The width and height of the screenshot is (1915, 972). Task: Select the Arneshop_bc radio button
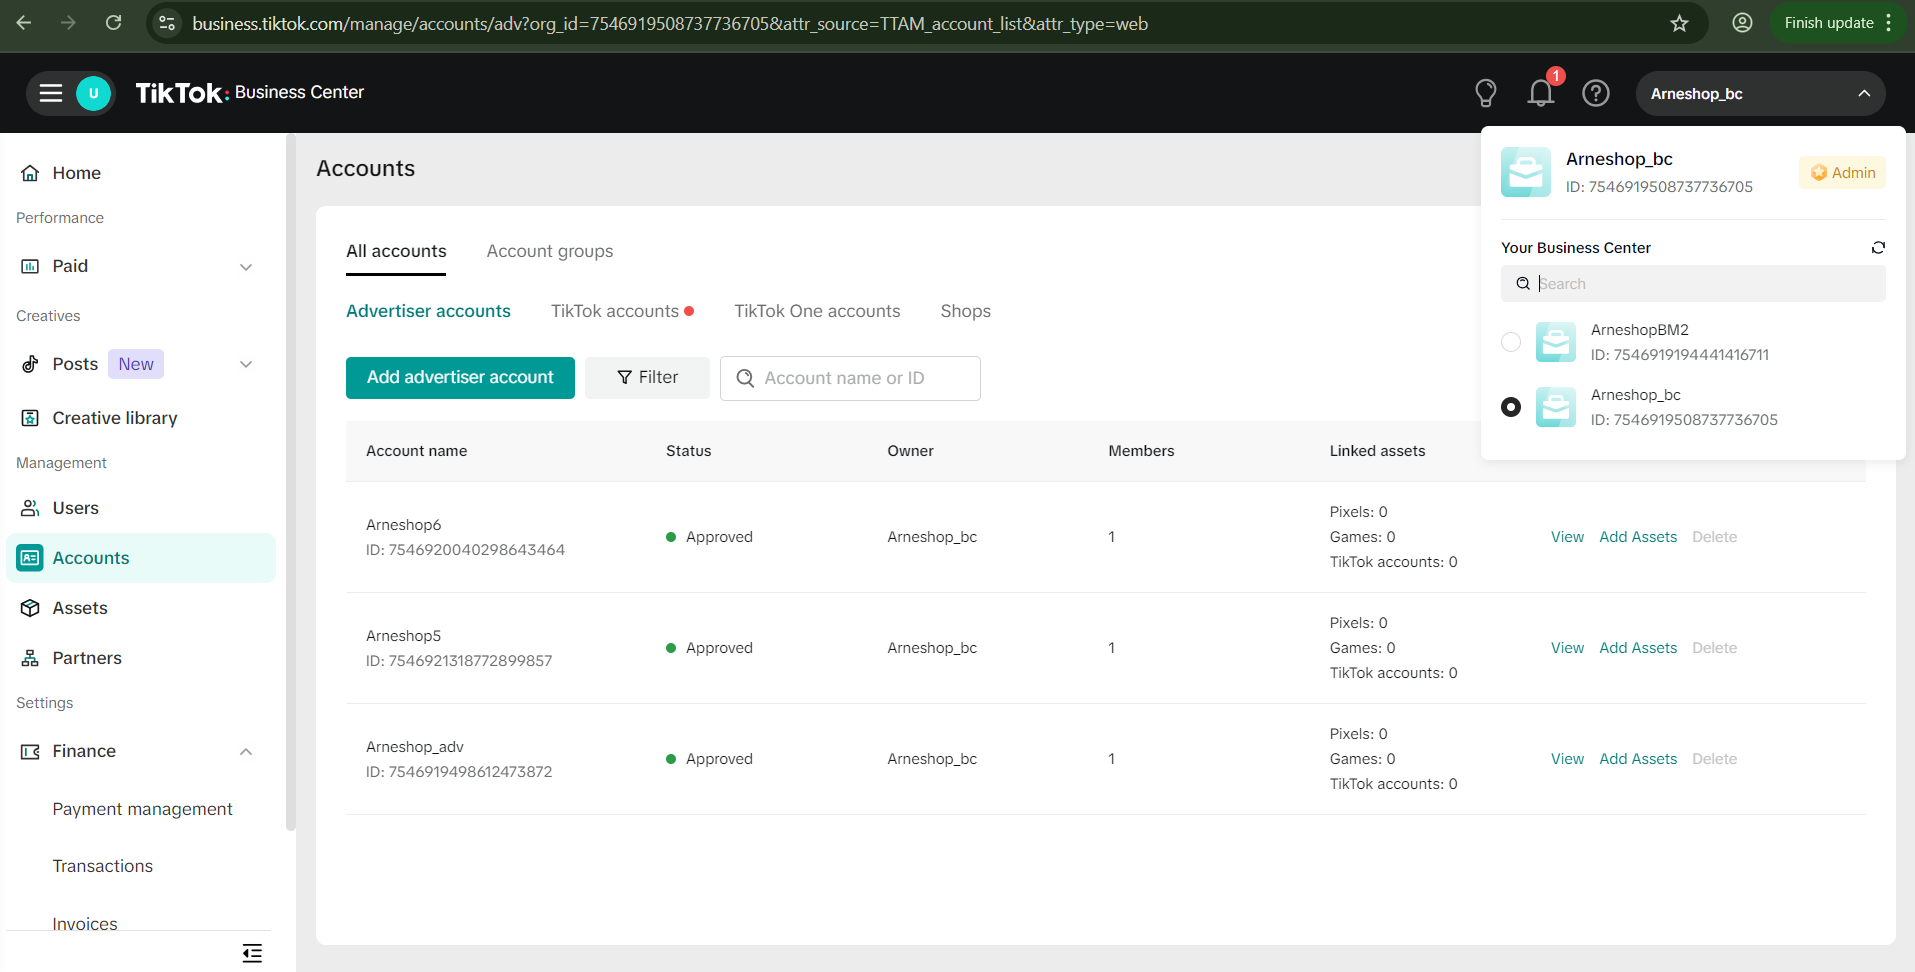1510,407
